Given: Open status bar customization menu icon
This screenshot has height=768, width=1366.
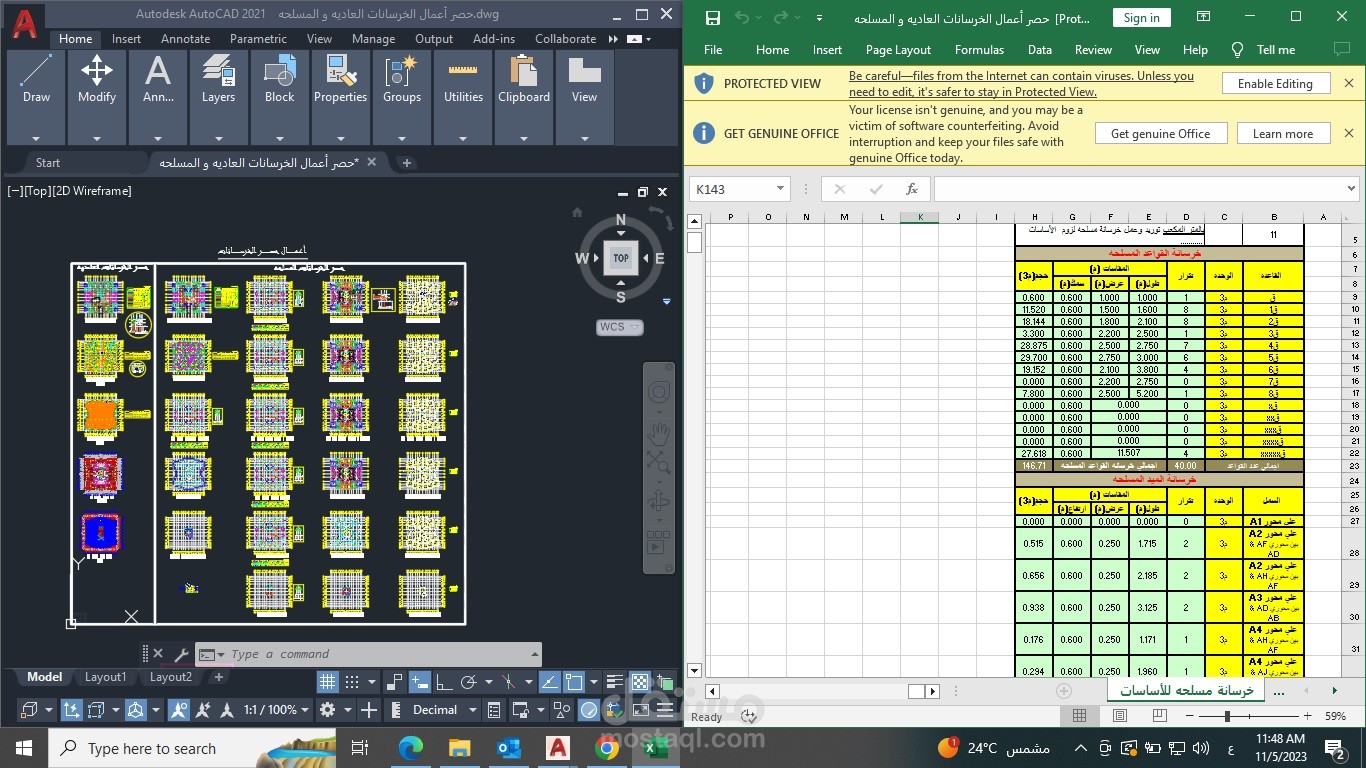Looking at the screenshot, I should (x=664, y=710).
